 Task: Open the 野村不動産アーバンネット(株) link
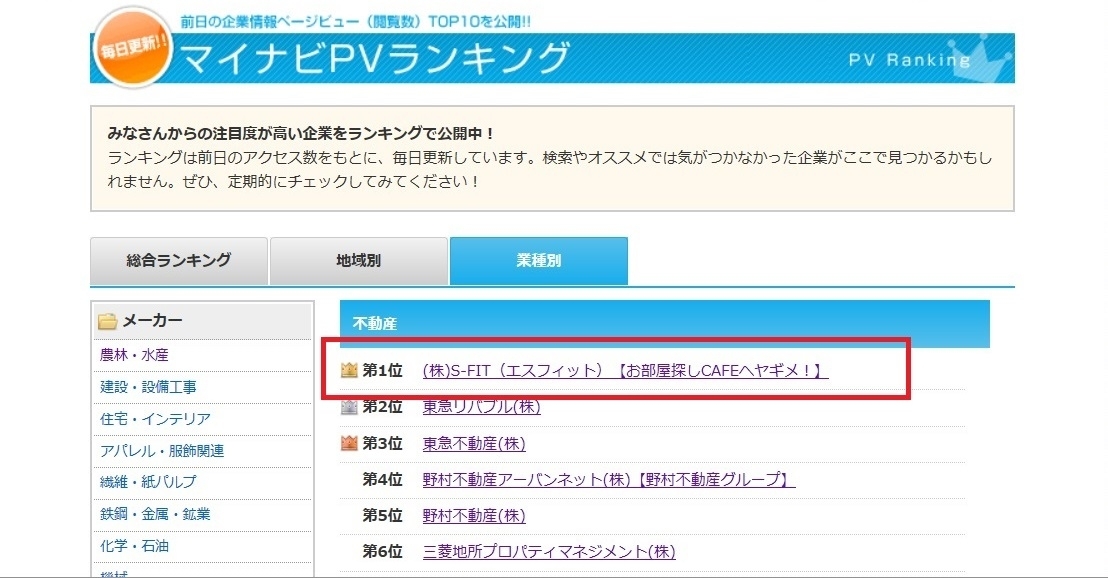click(609, 480)
